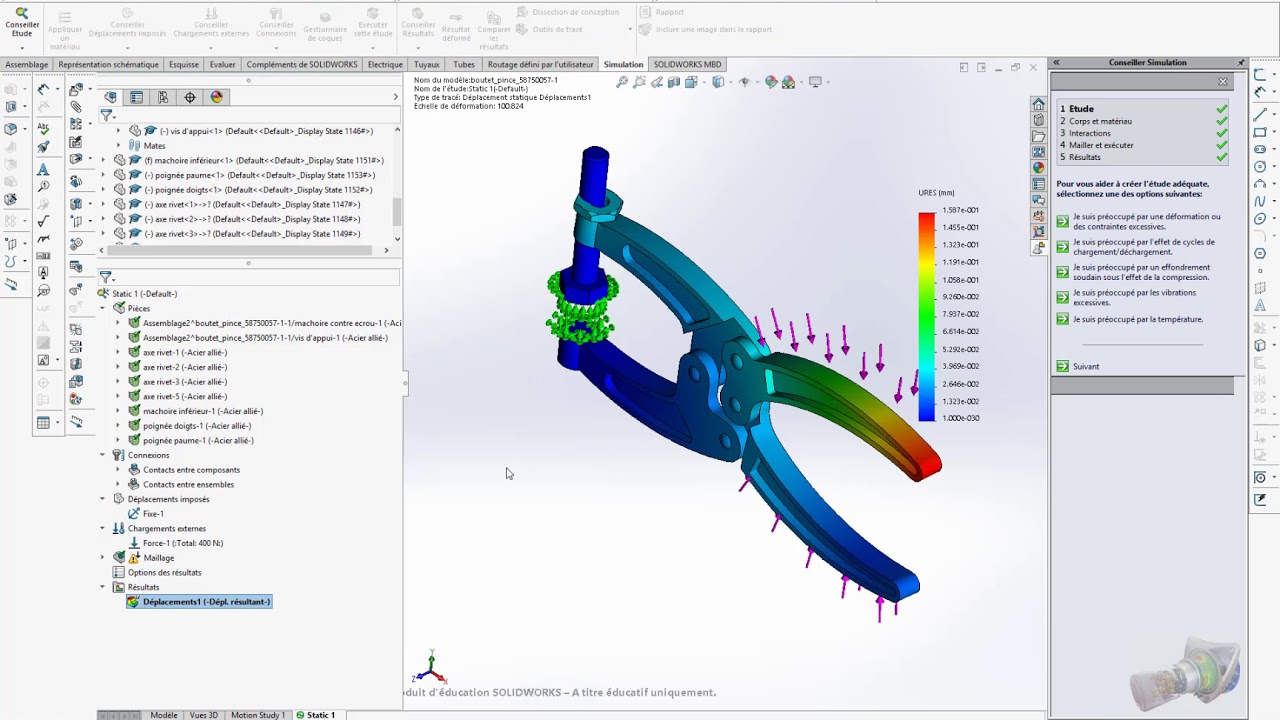Expand the machoire inférieur<1> component
The width and height of the screenshot is (1280, 720).
point(103,160)
